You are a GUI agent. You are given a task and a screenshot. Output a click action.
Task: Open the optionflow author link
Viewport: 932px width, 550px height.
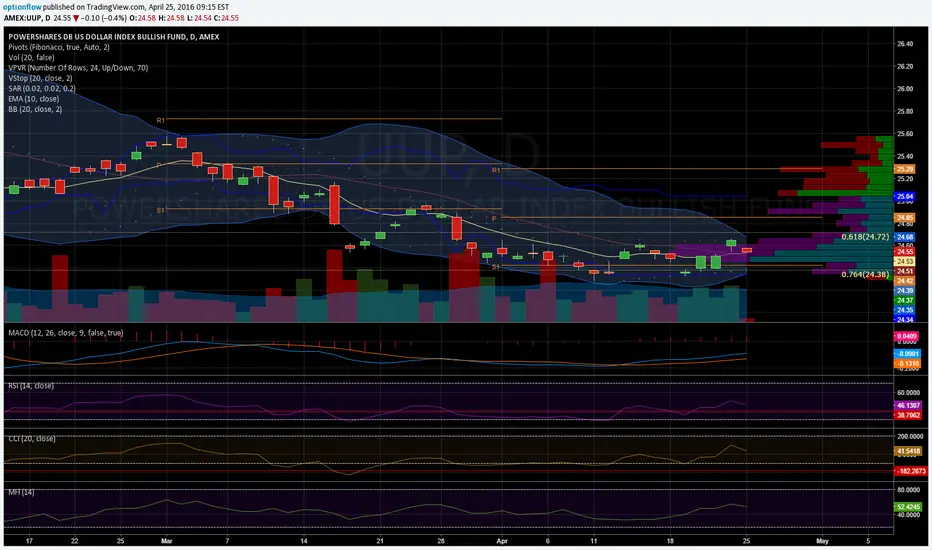tap(23, 7)
